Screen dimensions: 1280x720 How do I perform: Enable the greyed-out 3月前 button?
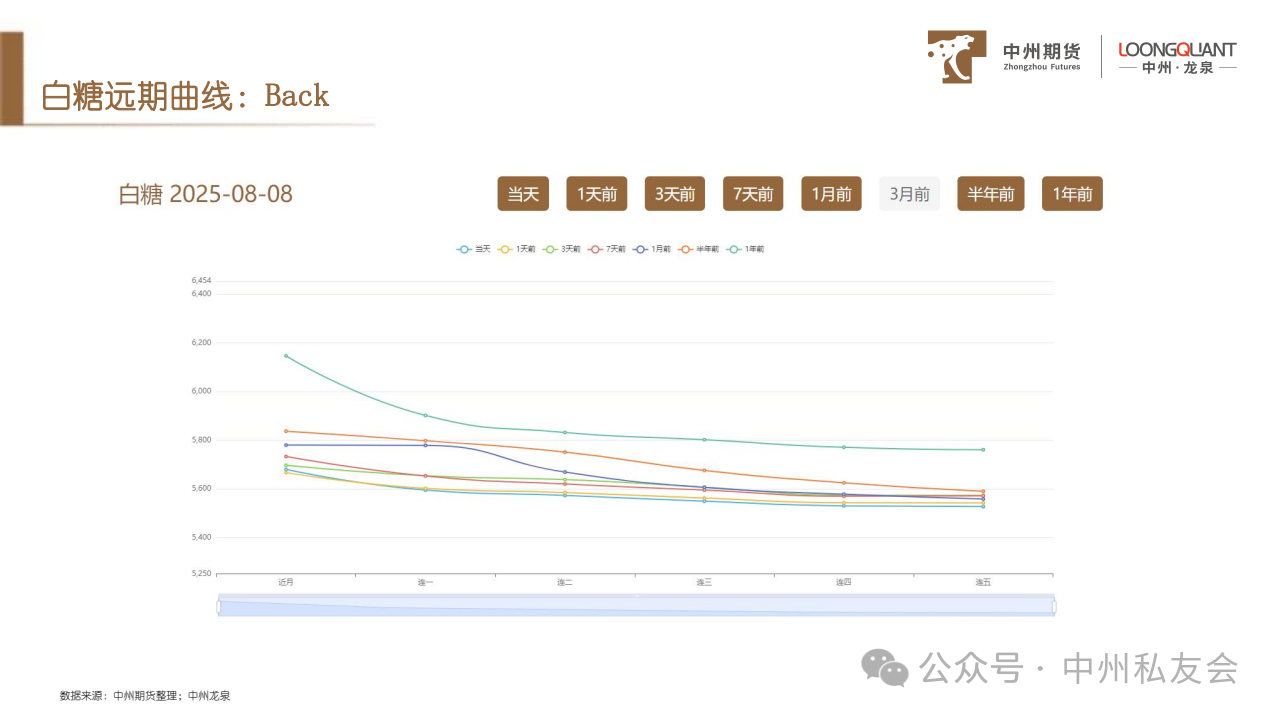point(909,194)
